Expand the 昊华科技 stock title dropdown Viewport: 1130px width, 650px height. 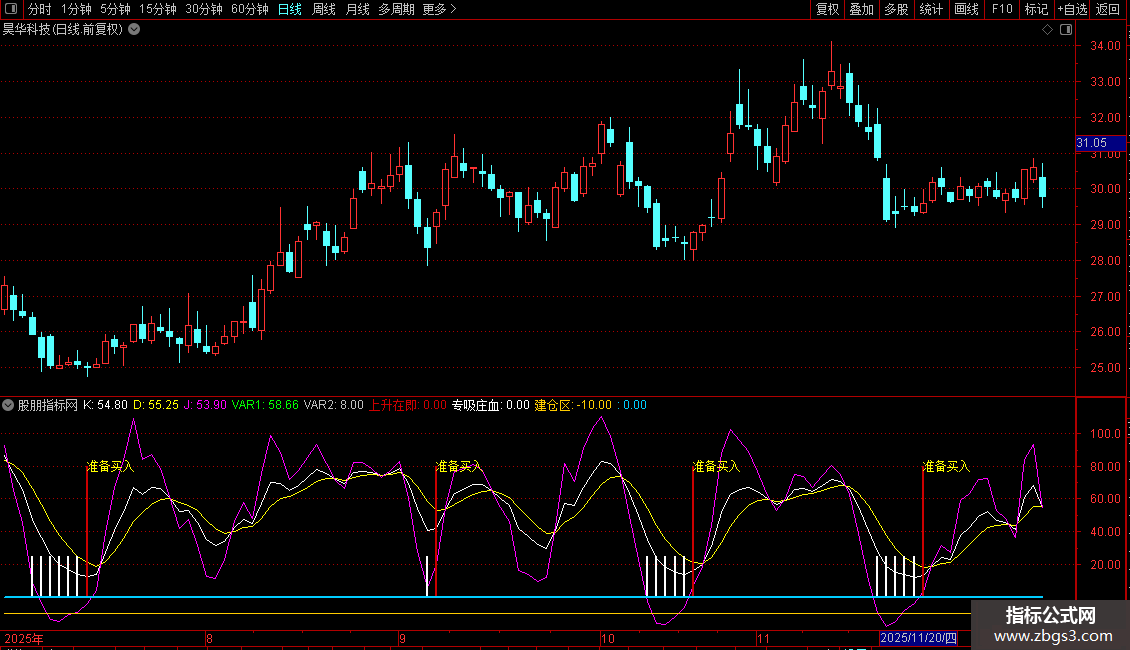point(134,30)
